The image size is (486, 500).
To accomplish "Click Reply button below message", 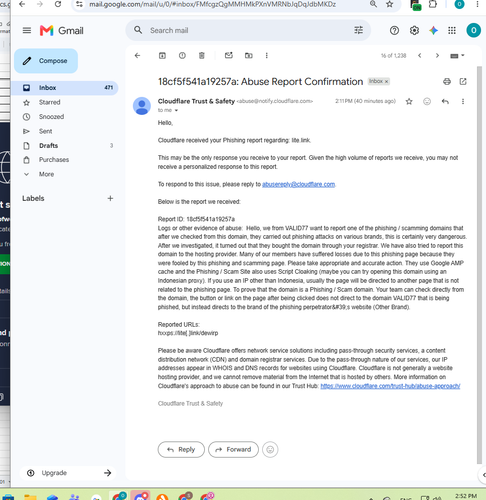I will 181,450.
